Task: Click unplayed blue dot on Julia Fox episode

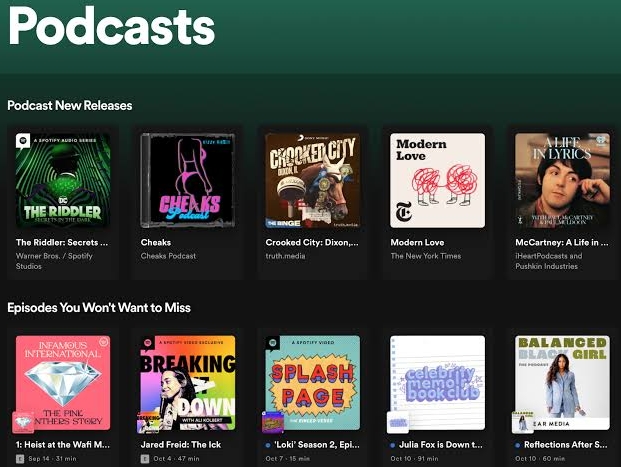Action: click(393, 445)
